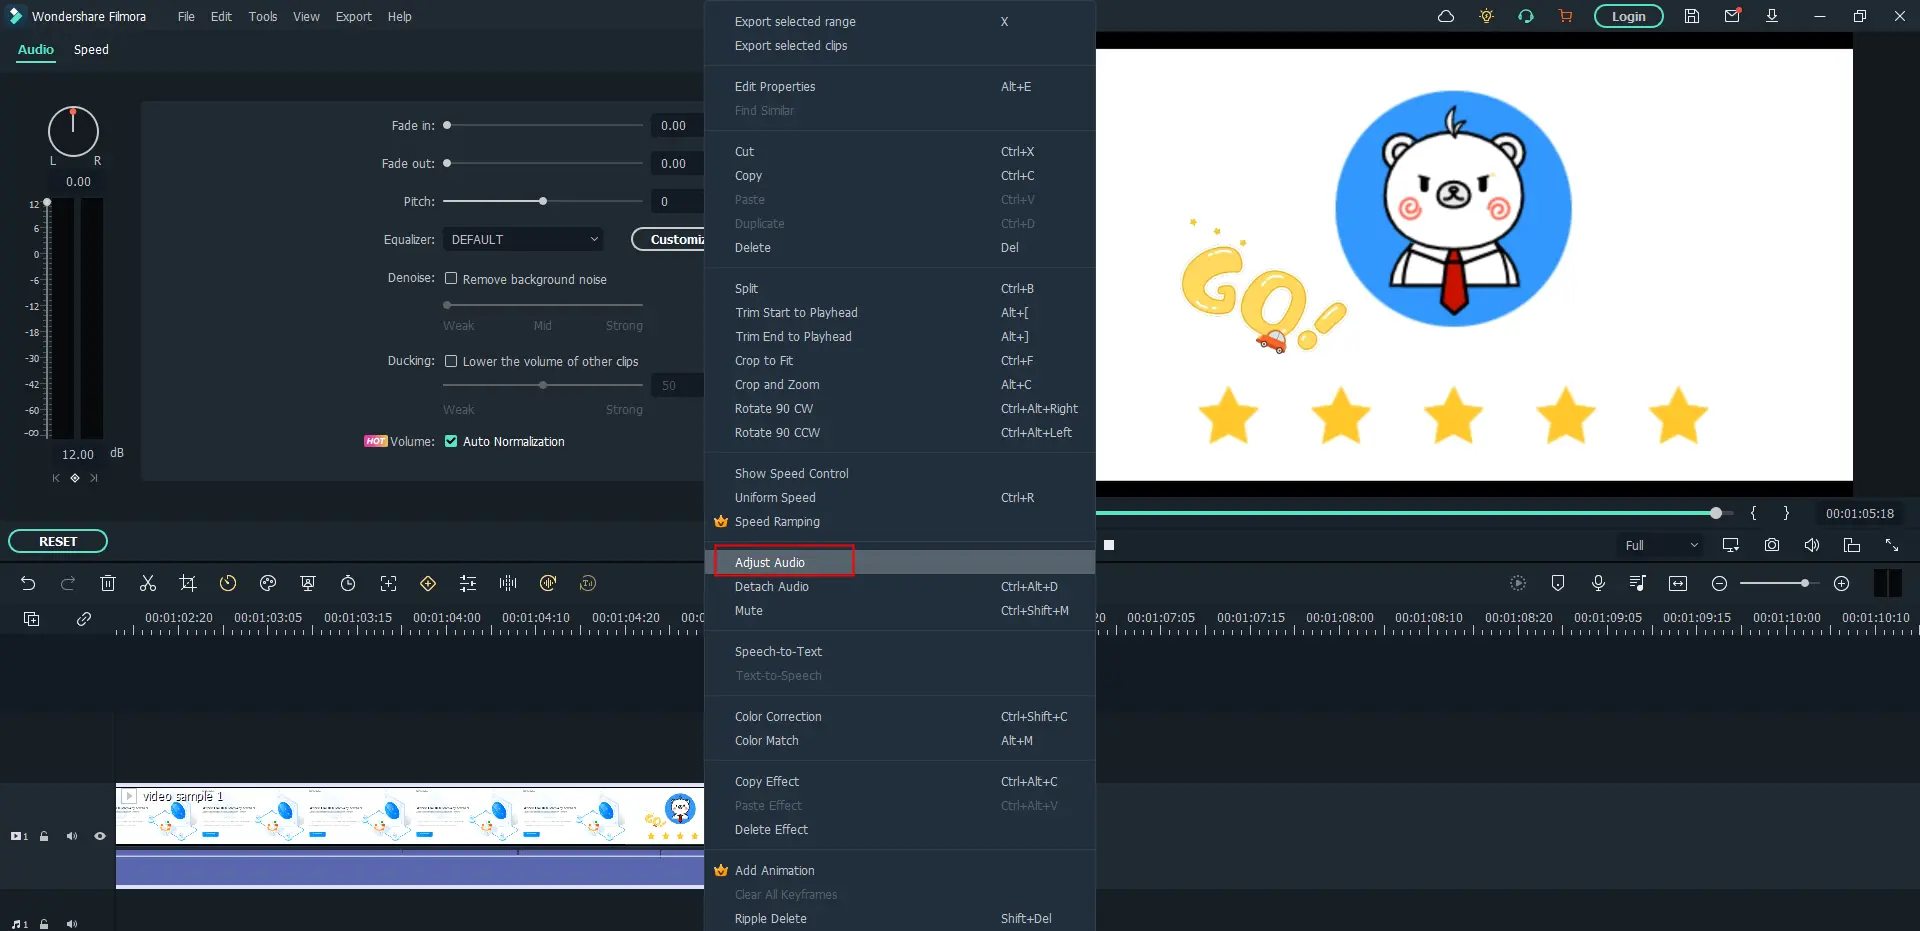Open the Crop tool in timeline toolbar
1920x931 pixels.
[187, 583]
